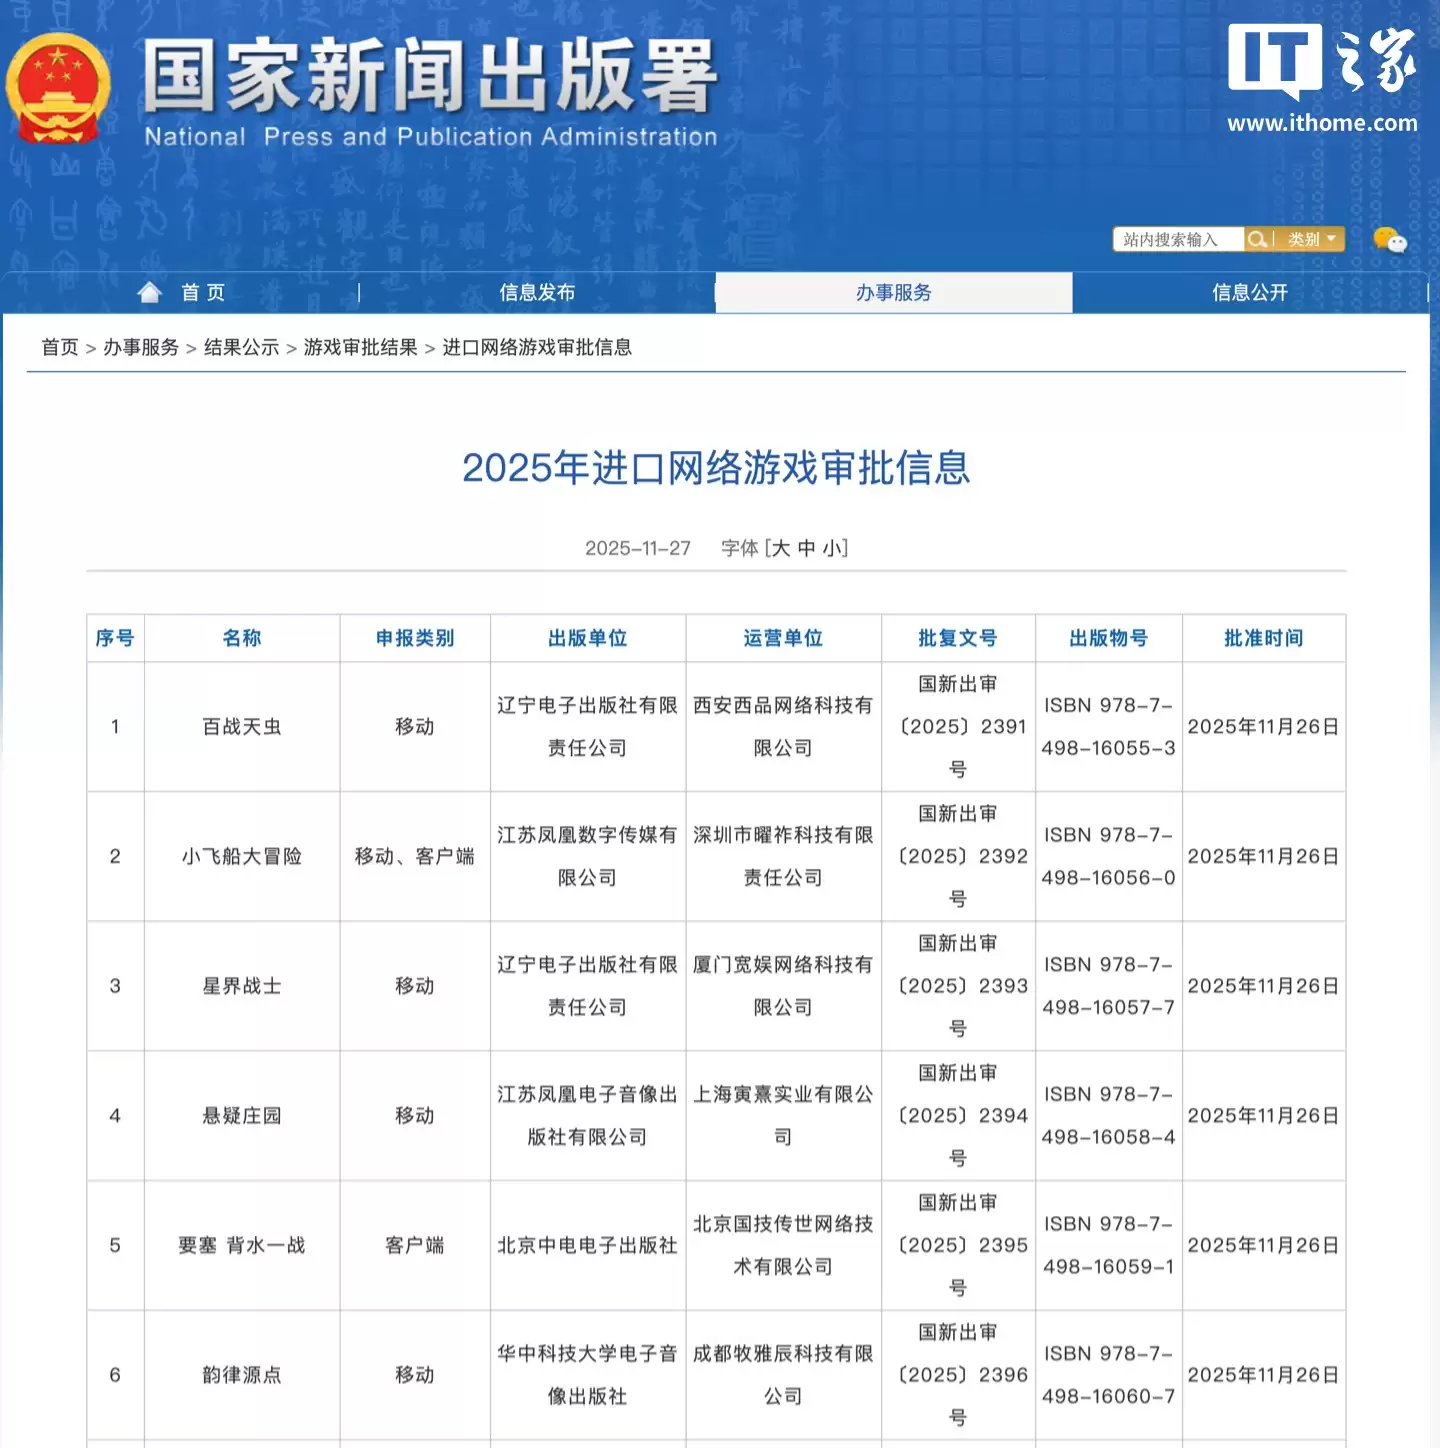Open 办事服务 breadcrumb link
This screenshot has height=1448, width=1440.
(141, 347)
